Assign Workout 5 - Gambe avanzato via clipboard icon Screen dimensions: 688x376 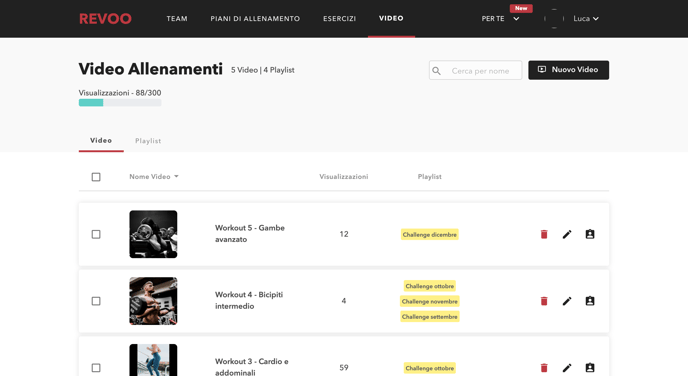click(x=590, y=234)
